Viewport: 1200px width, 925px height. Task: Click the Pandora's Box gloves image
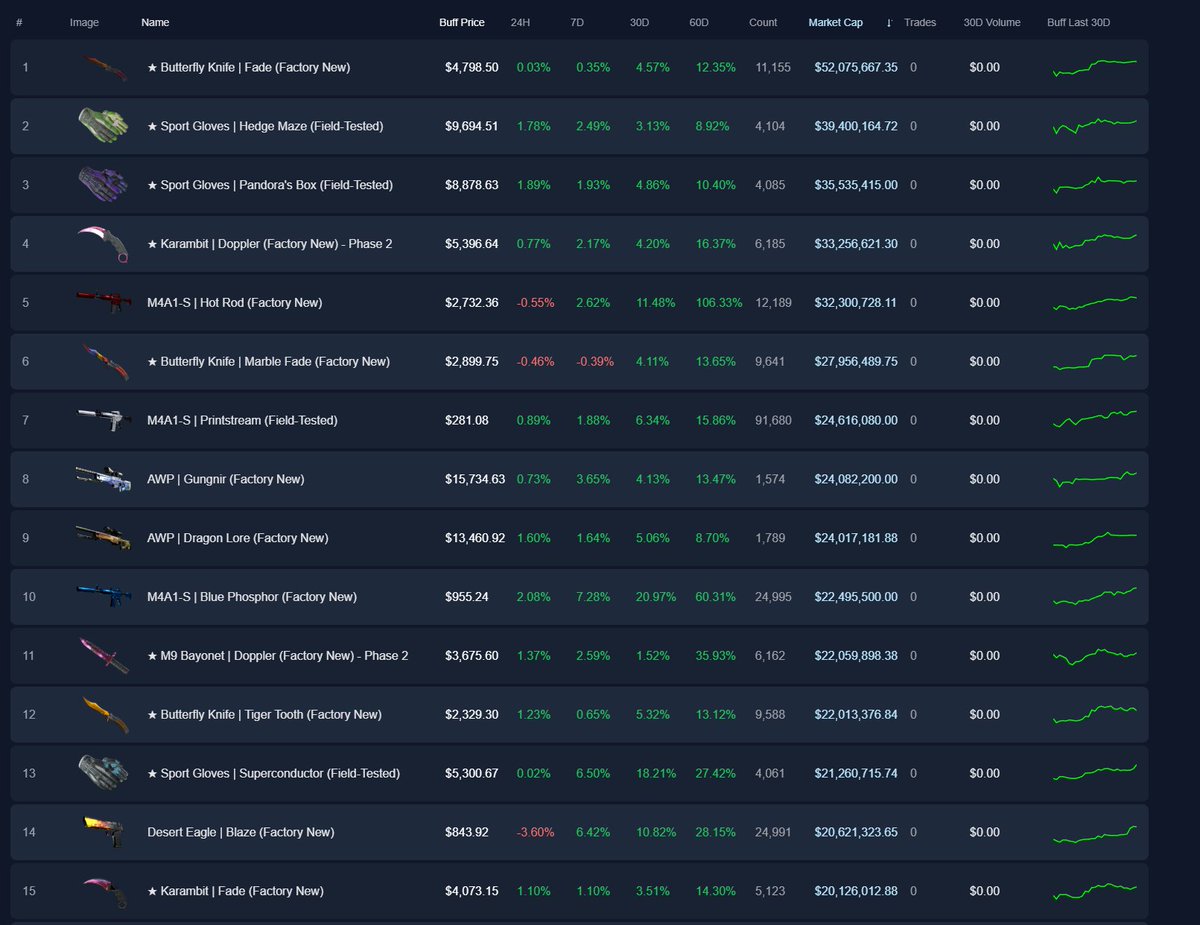[103, 185]
